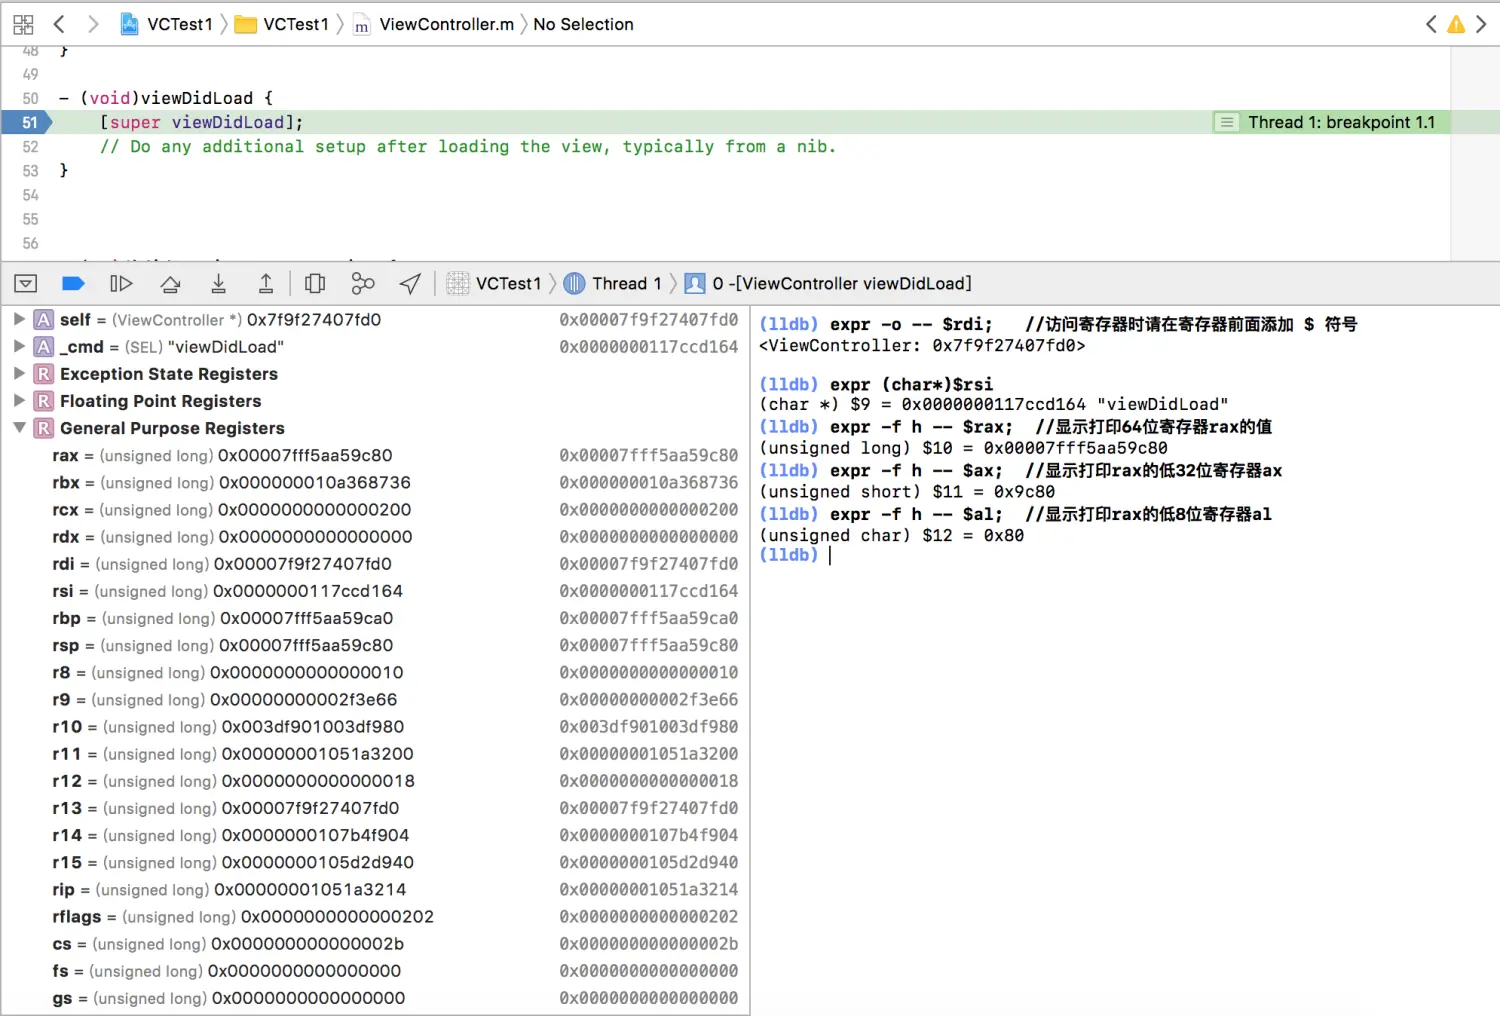Select the r14 register row
1500x1016 pixels.
tap(375, 835)
